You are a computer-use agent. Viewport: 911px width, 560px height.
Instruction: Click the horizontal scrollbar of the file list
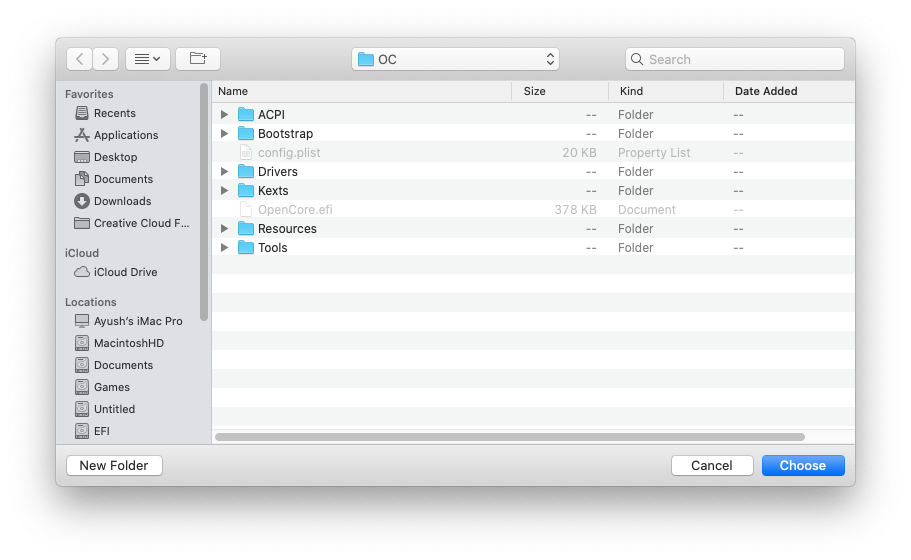[x=510, y=437]
